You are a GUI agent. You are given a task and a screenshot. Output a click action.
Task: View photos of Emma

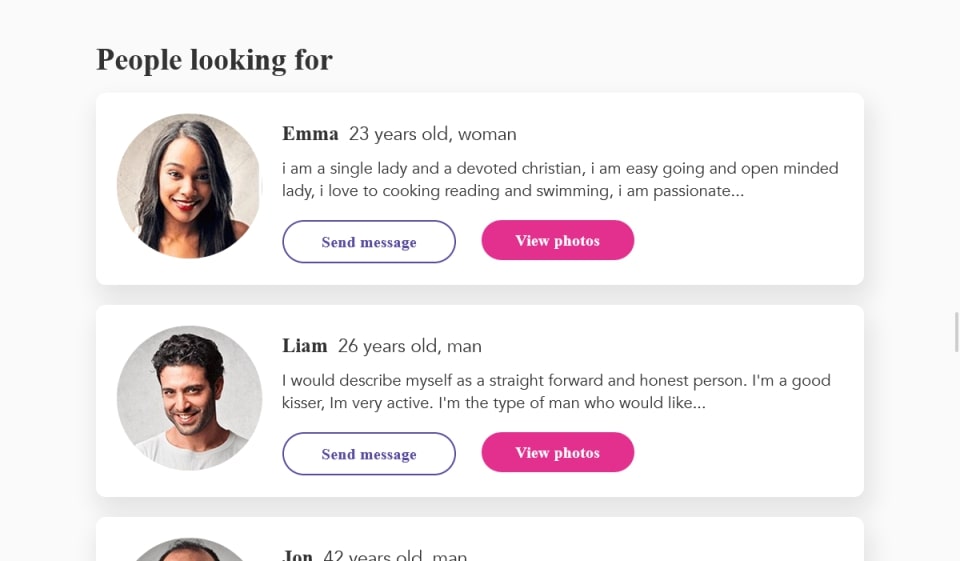coord(557,240)
